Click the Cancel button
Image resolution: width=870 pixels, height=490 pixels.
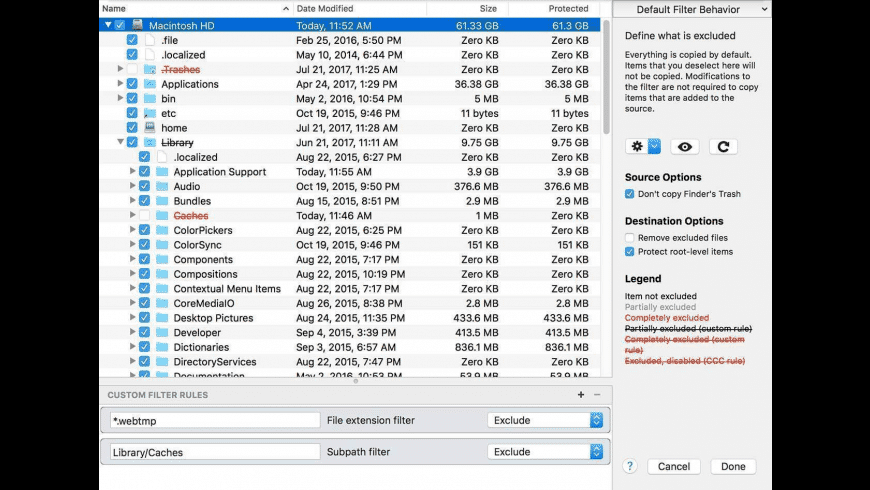point(674,466)
